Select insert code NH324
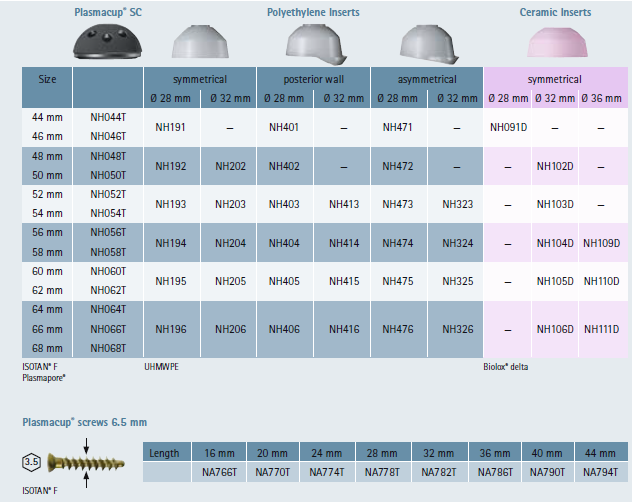The image size is (632, 502). click(x=457, y=243)
